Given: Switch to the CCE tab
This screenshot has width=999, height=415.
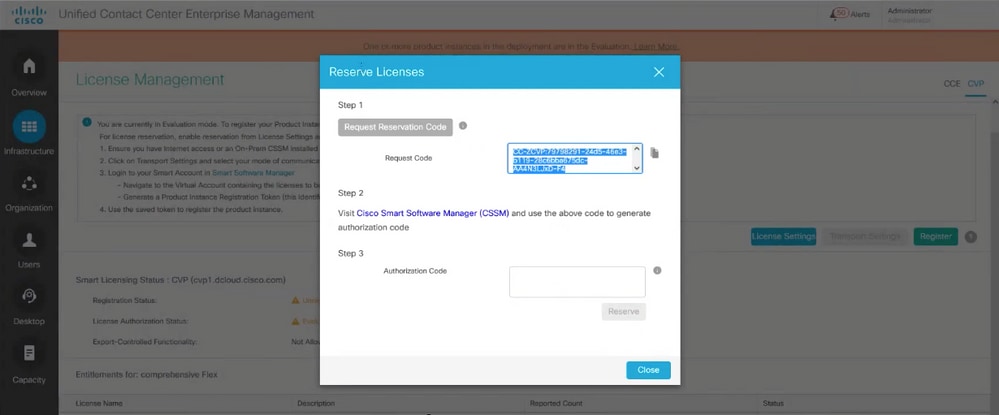Looking at the screenshot, I should coord(952,84).
